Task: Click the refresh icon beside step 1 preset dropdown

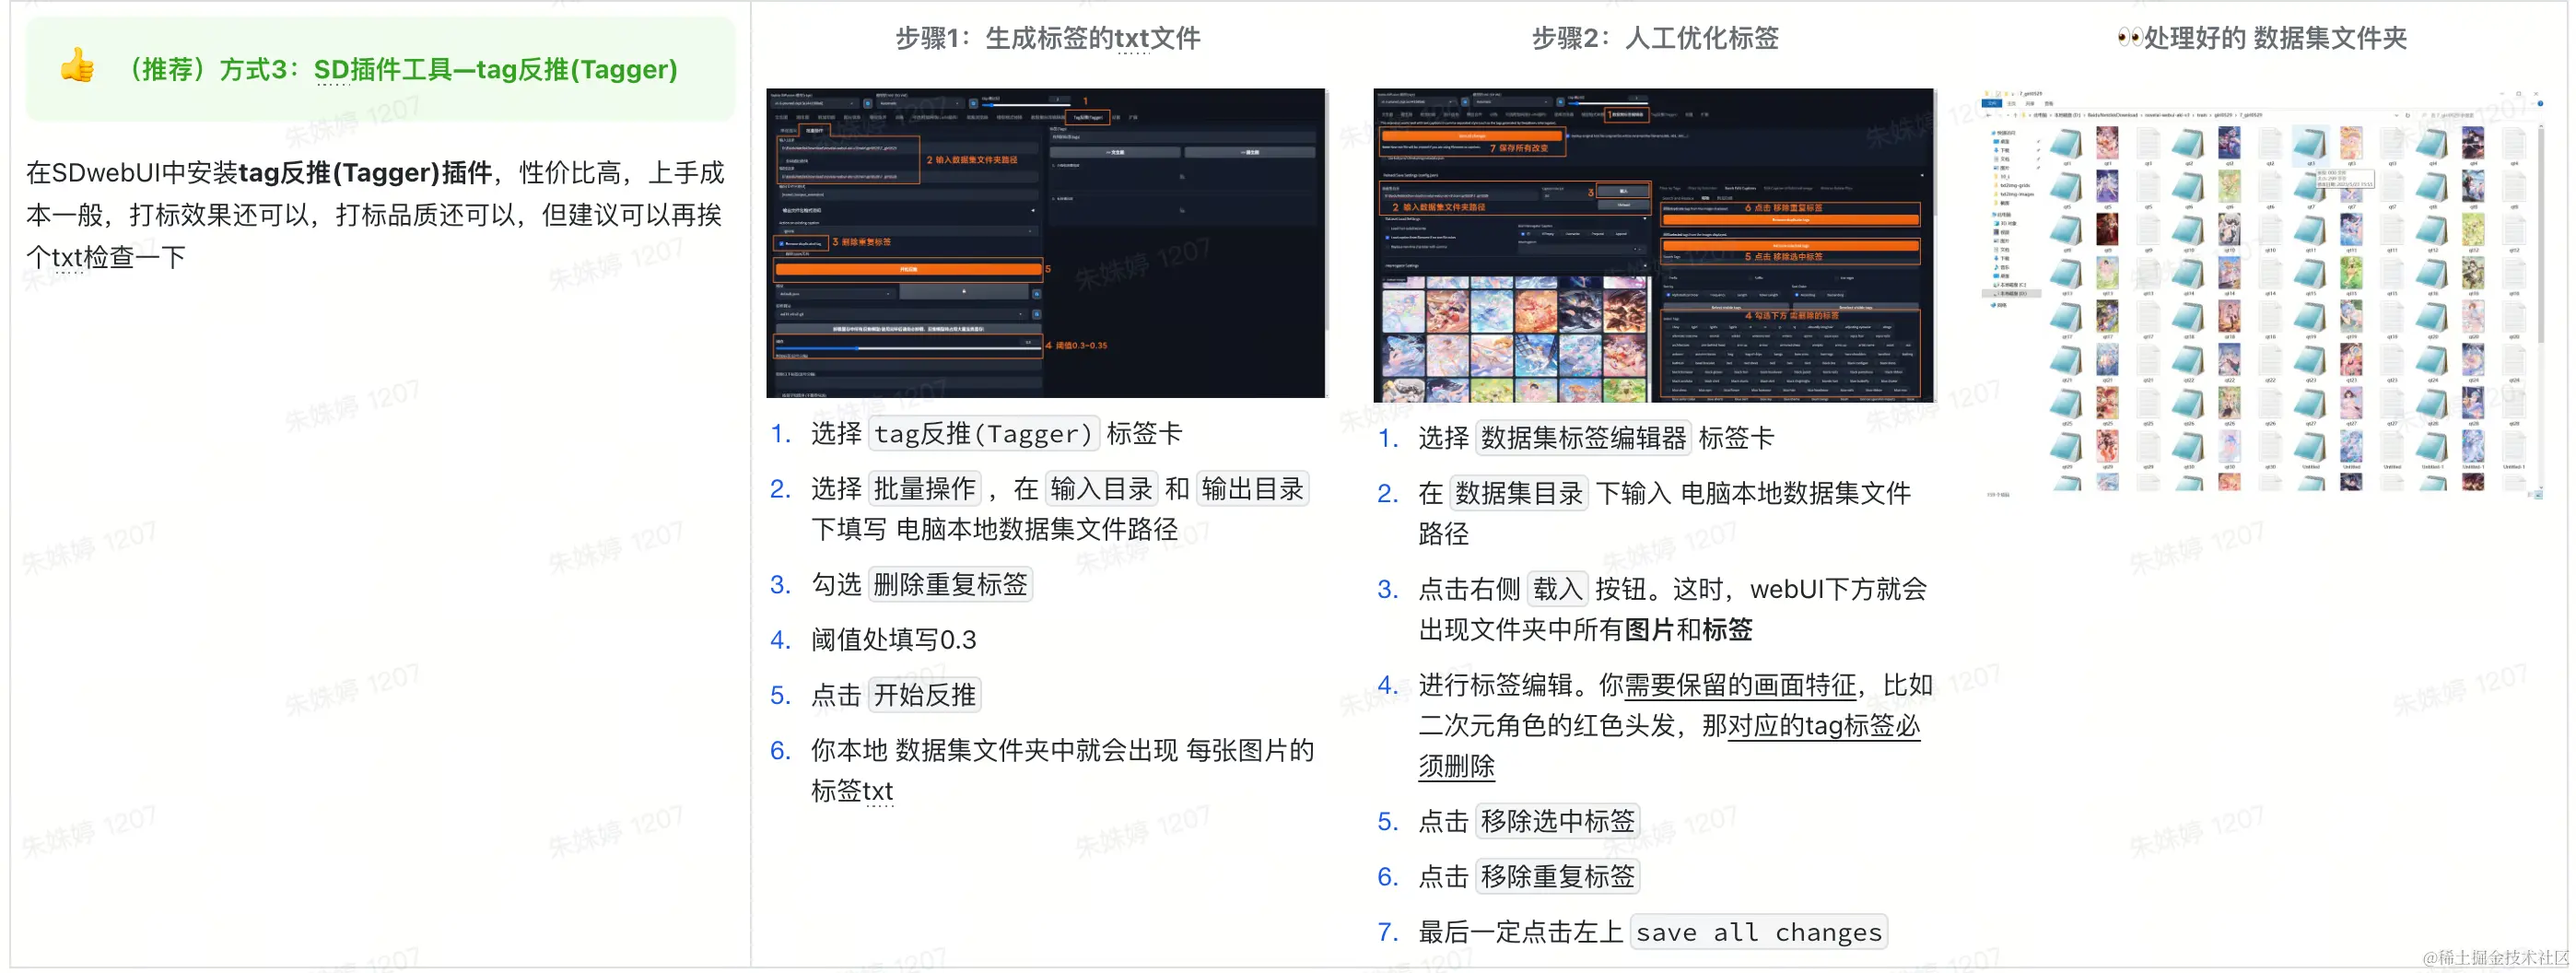Action: tap(1037, 294)
